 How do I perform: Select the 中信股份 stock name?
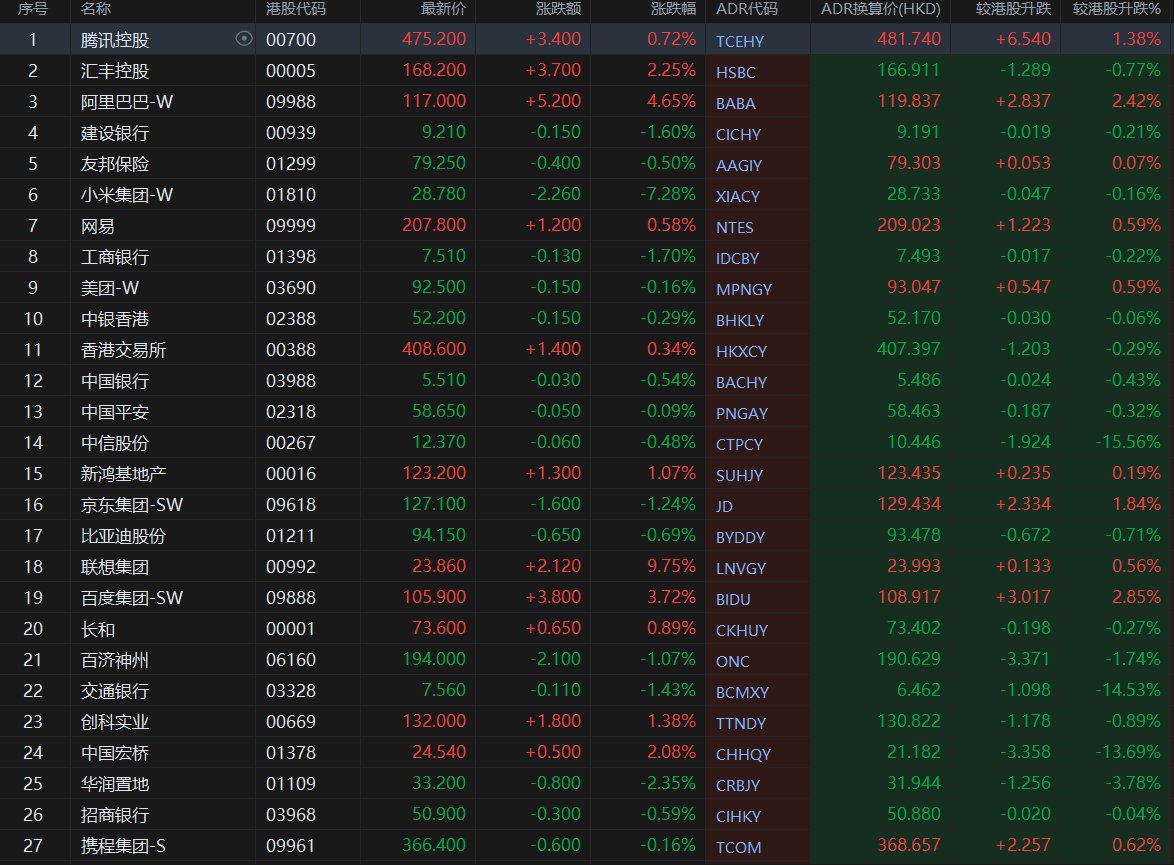tap(115, 443)
